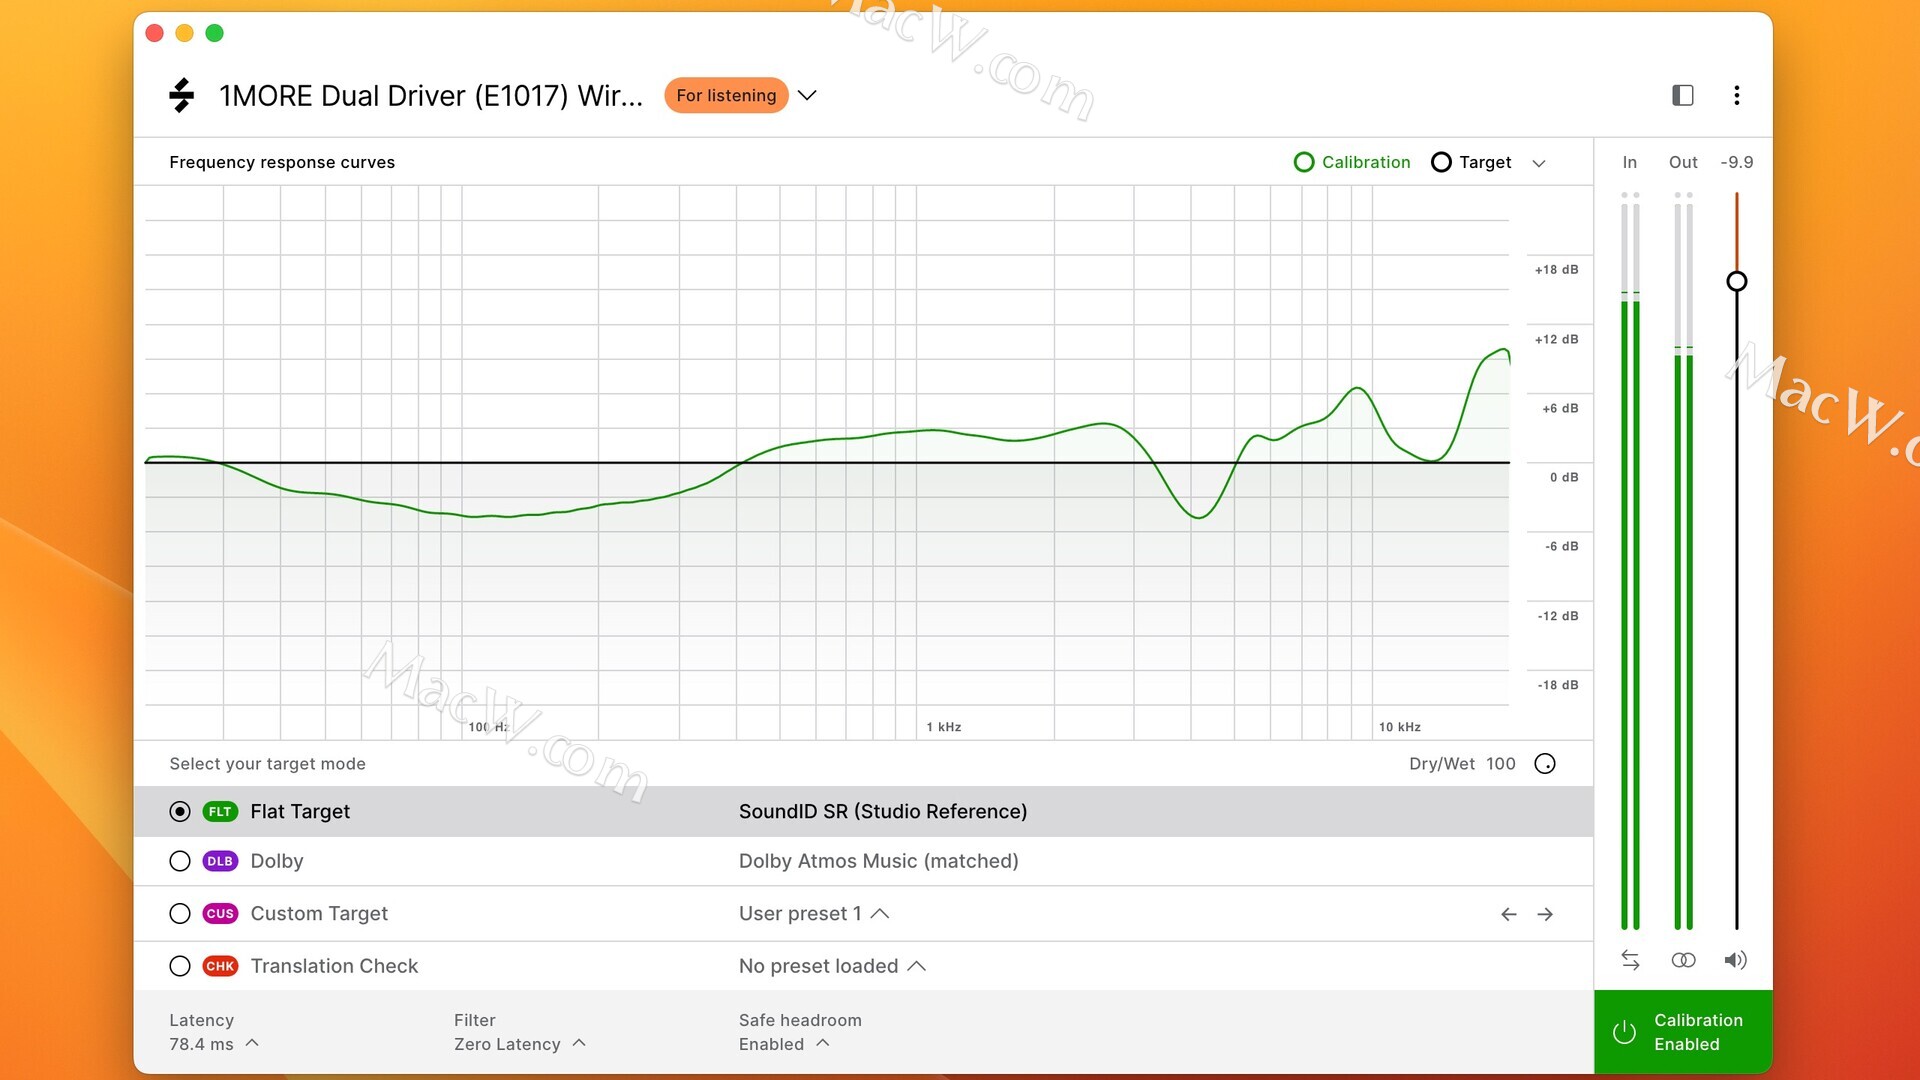Swap channels with the arrows icon
This screenshot has width=1920, height=1080.
(1630, 960)
